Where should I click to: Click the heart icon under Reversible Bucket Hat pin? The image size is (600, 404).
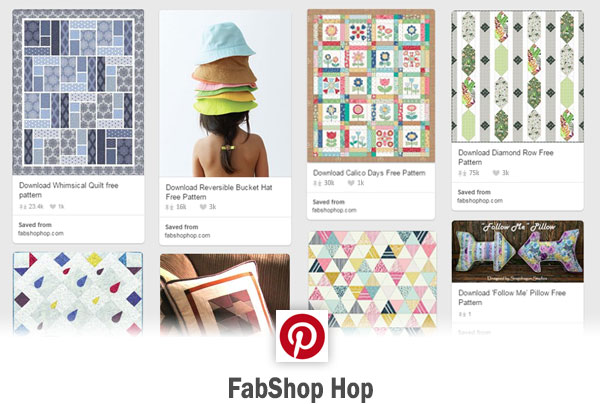click(x=203, y=207)
